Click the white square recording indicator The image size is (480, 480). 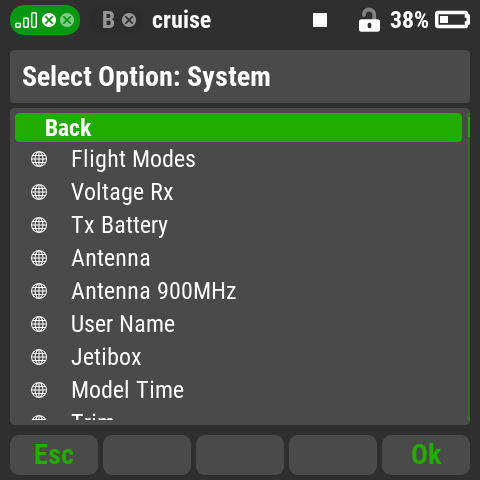click(320, 20)
